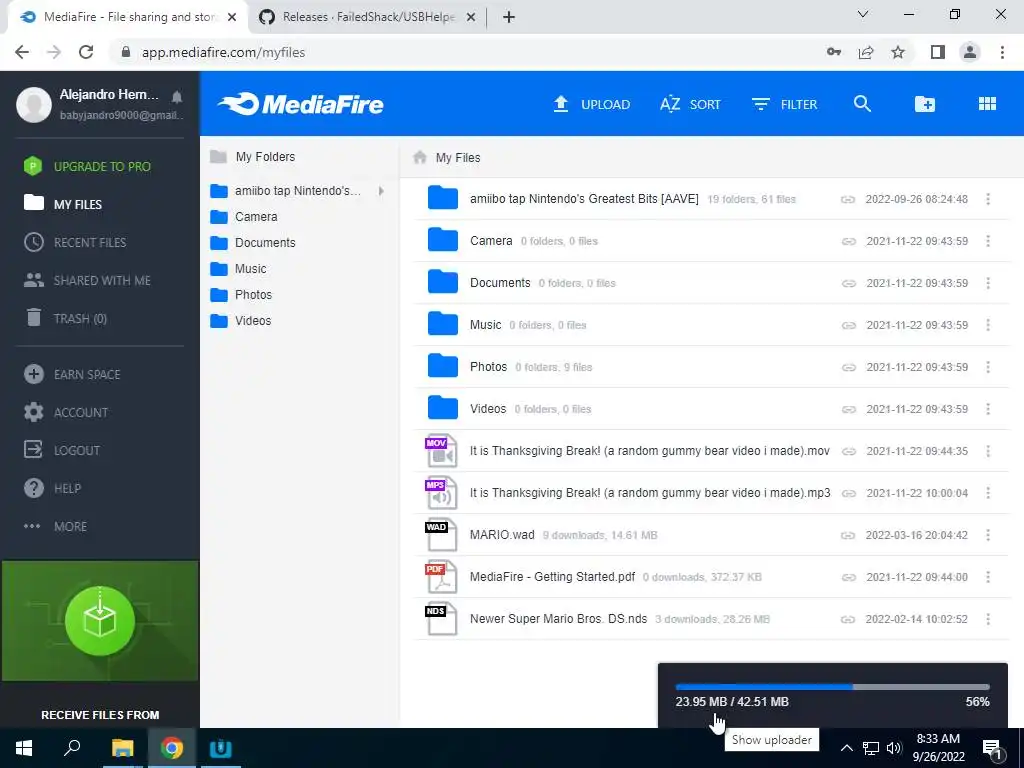
Task: Open Windows notification center
Action: pos(993,749)
